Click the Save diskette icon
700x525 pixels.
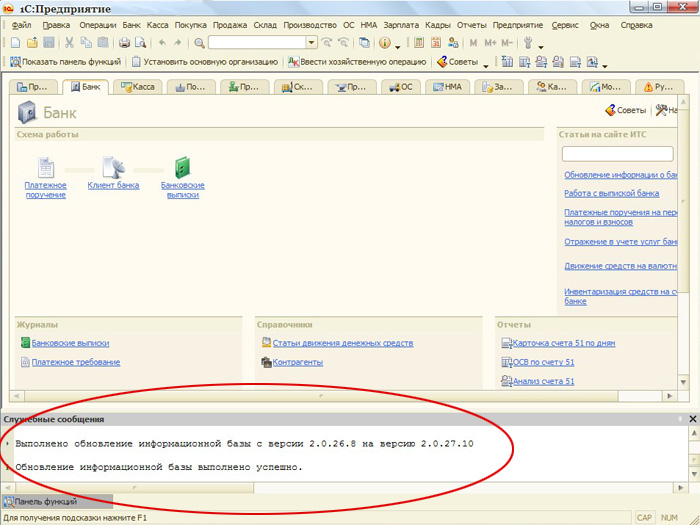[x=49, y=43]
